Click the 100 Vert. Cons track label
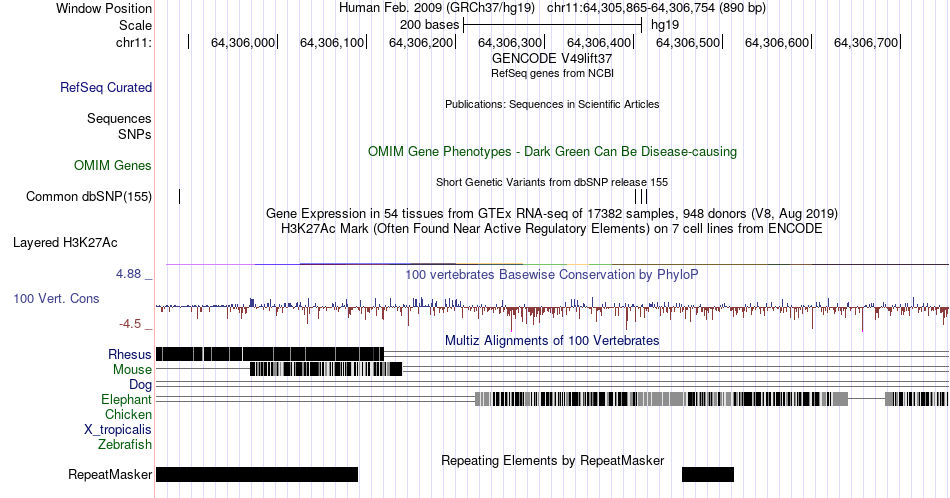 click(56, 298)
